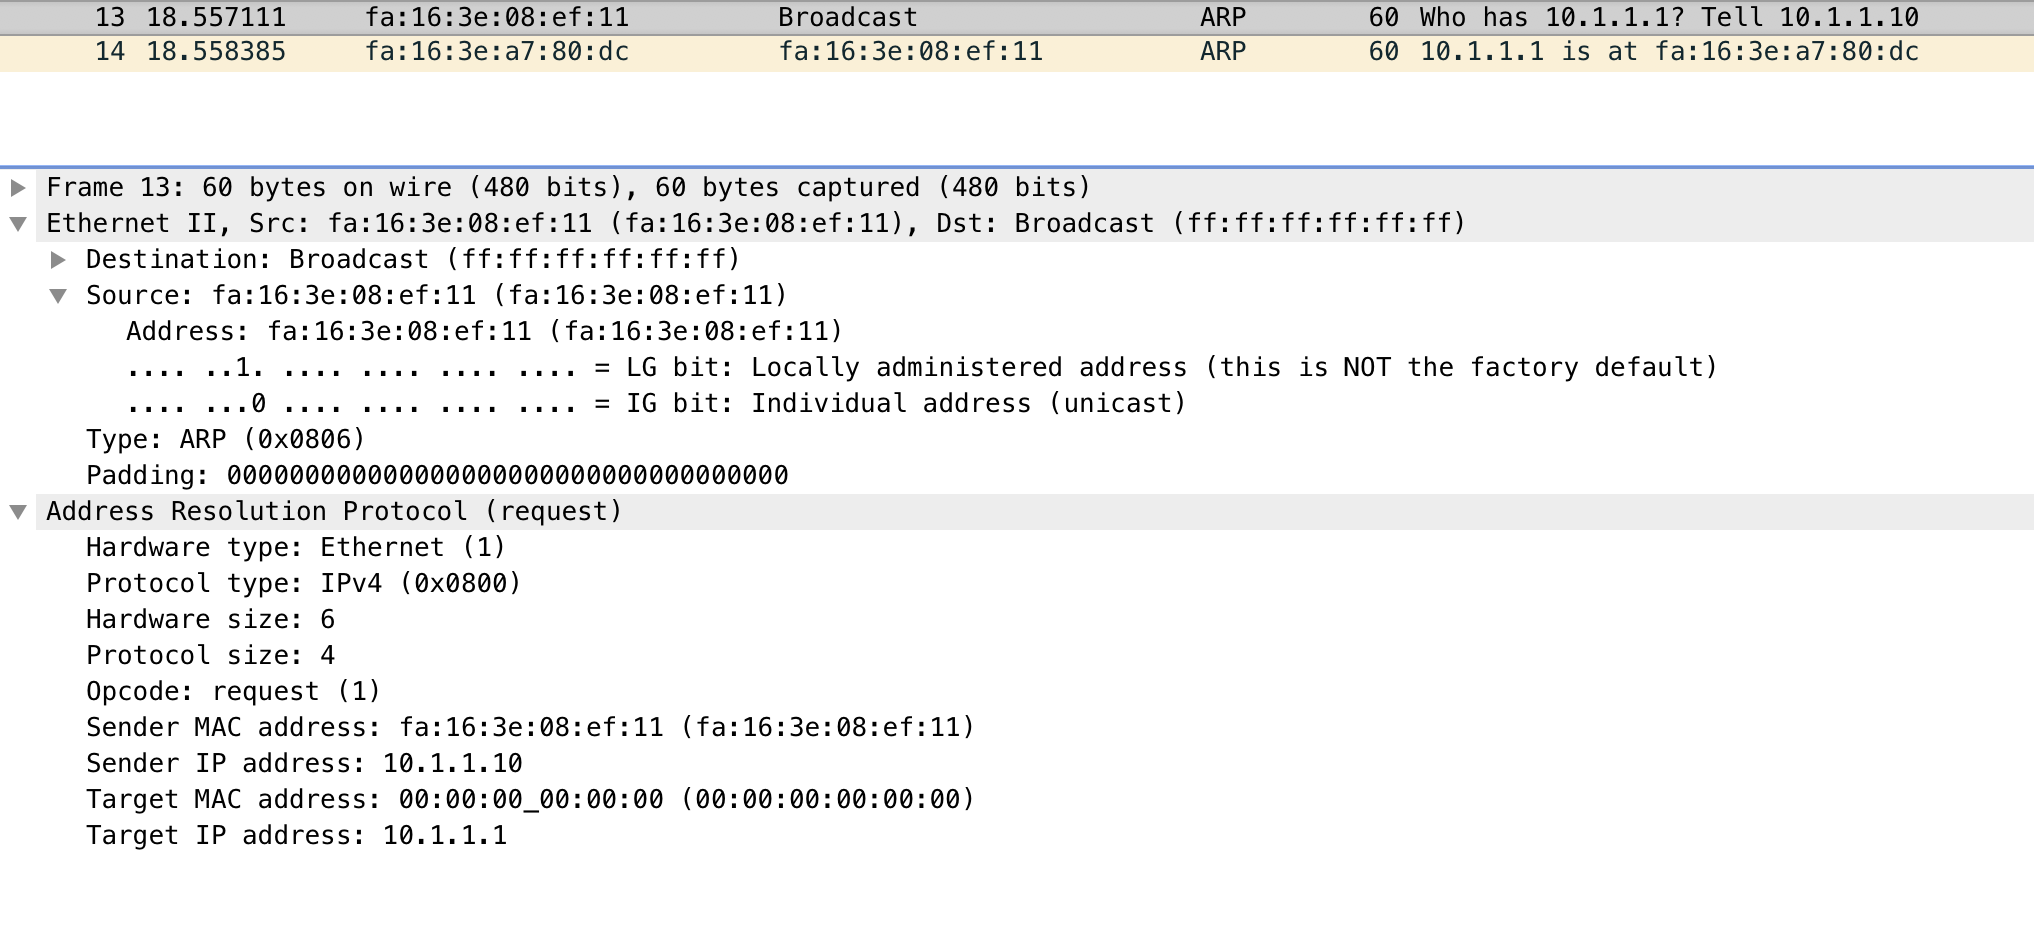Select the Target MAC address line
This screenshot has width=2034, height=938.
click(x=530, y=800)
